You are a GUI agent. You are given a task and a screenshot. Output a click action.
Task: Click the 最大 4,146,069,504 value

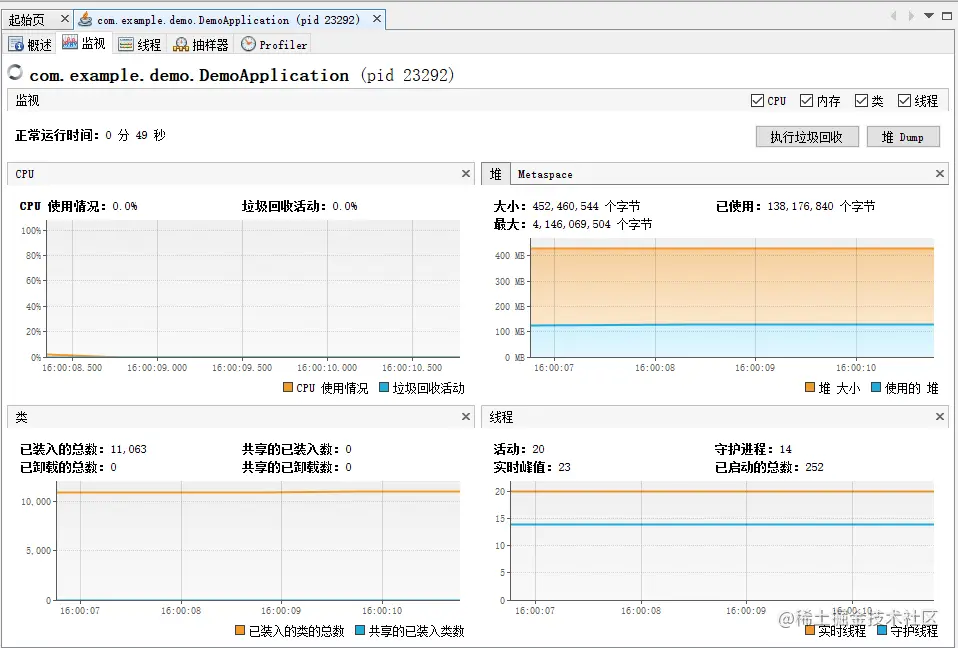[x=571, y=224]
